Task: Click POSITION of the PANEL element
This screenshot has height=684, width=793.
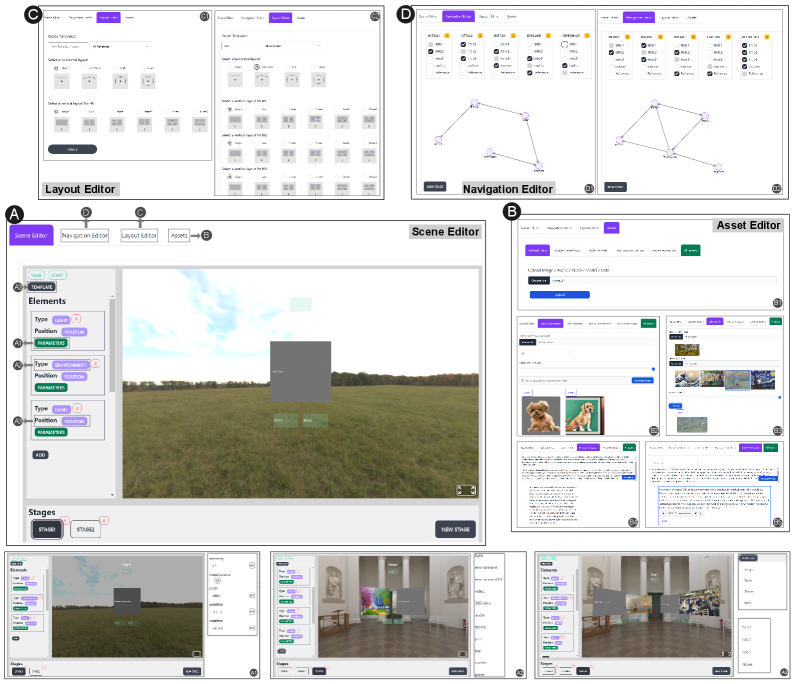Action: (74, 421)
